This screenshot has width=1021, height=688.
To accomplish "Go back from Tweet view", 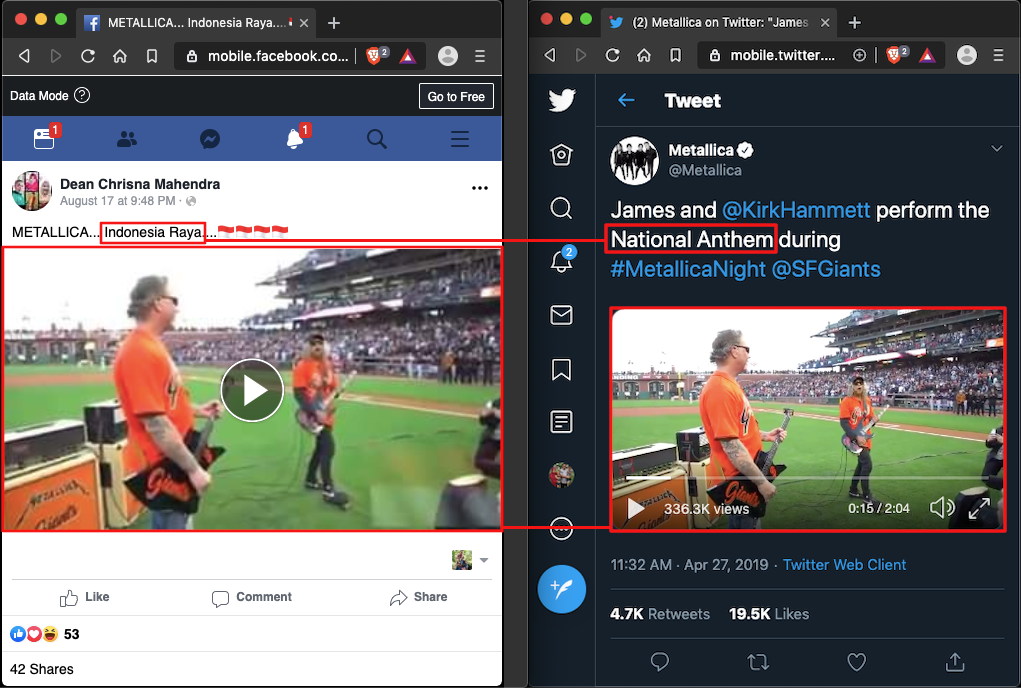I will coord(626,100).
